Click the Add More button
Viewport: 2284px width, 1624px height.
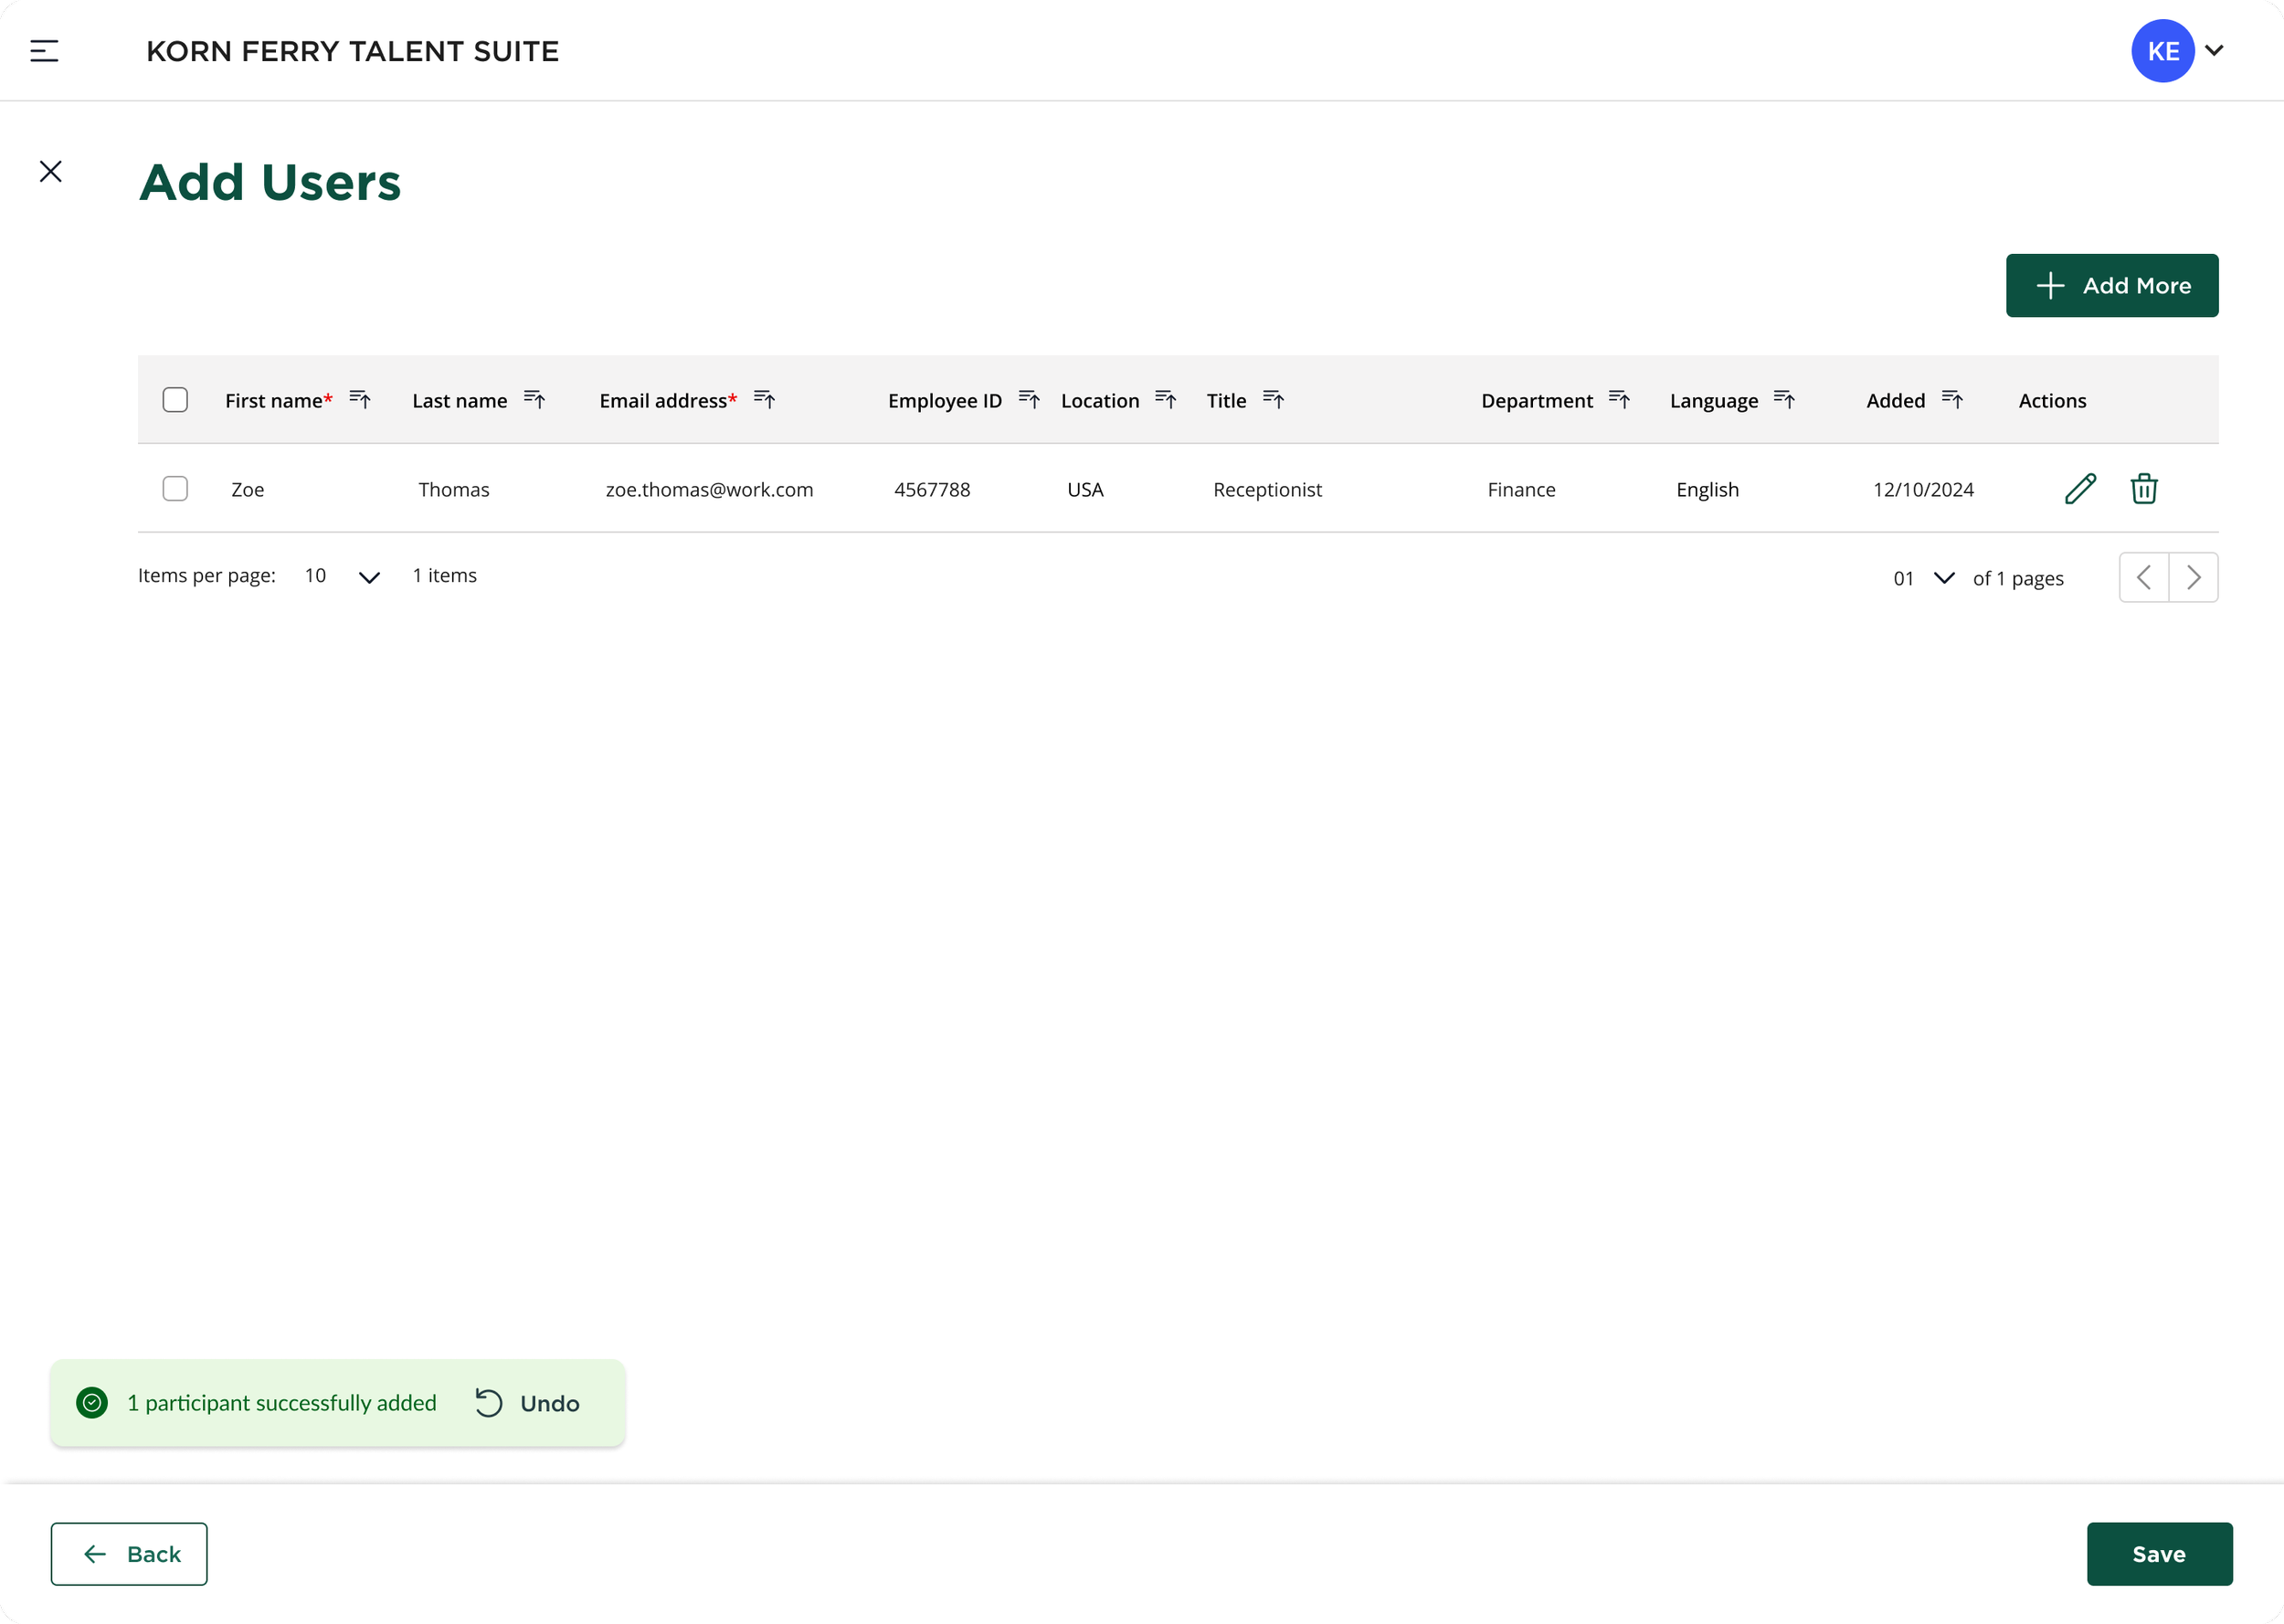[x=2111, y=286]
